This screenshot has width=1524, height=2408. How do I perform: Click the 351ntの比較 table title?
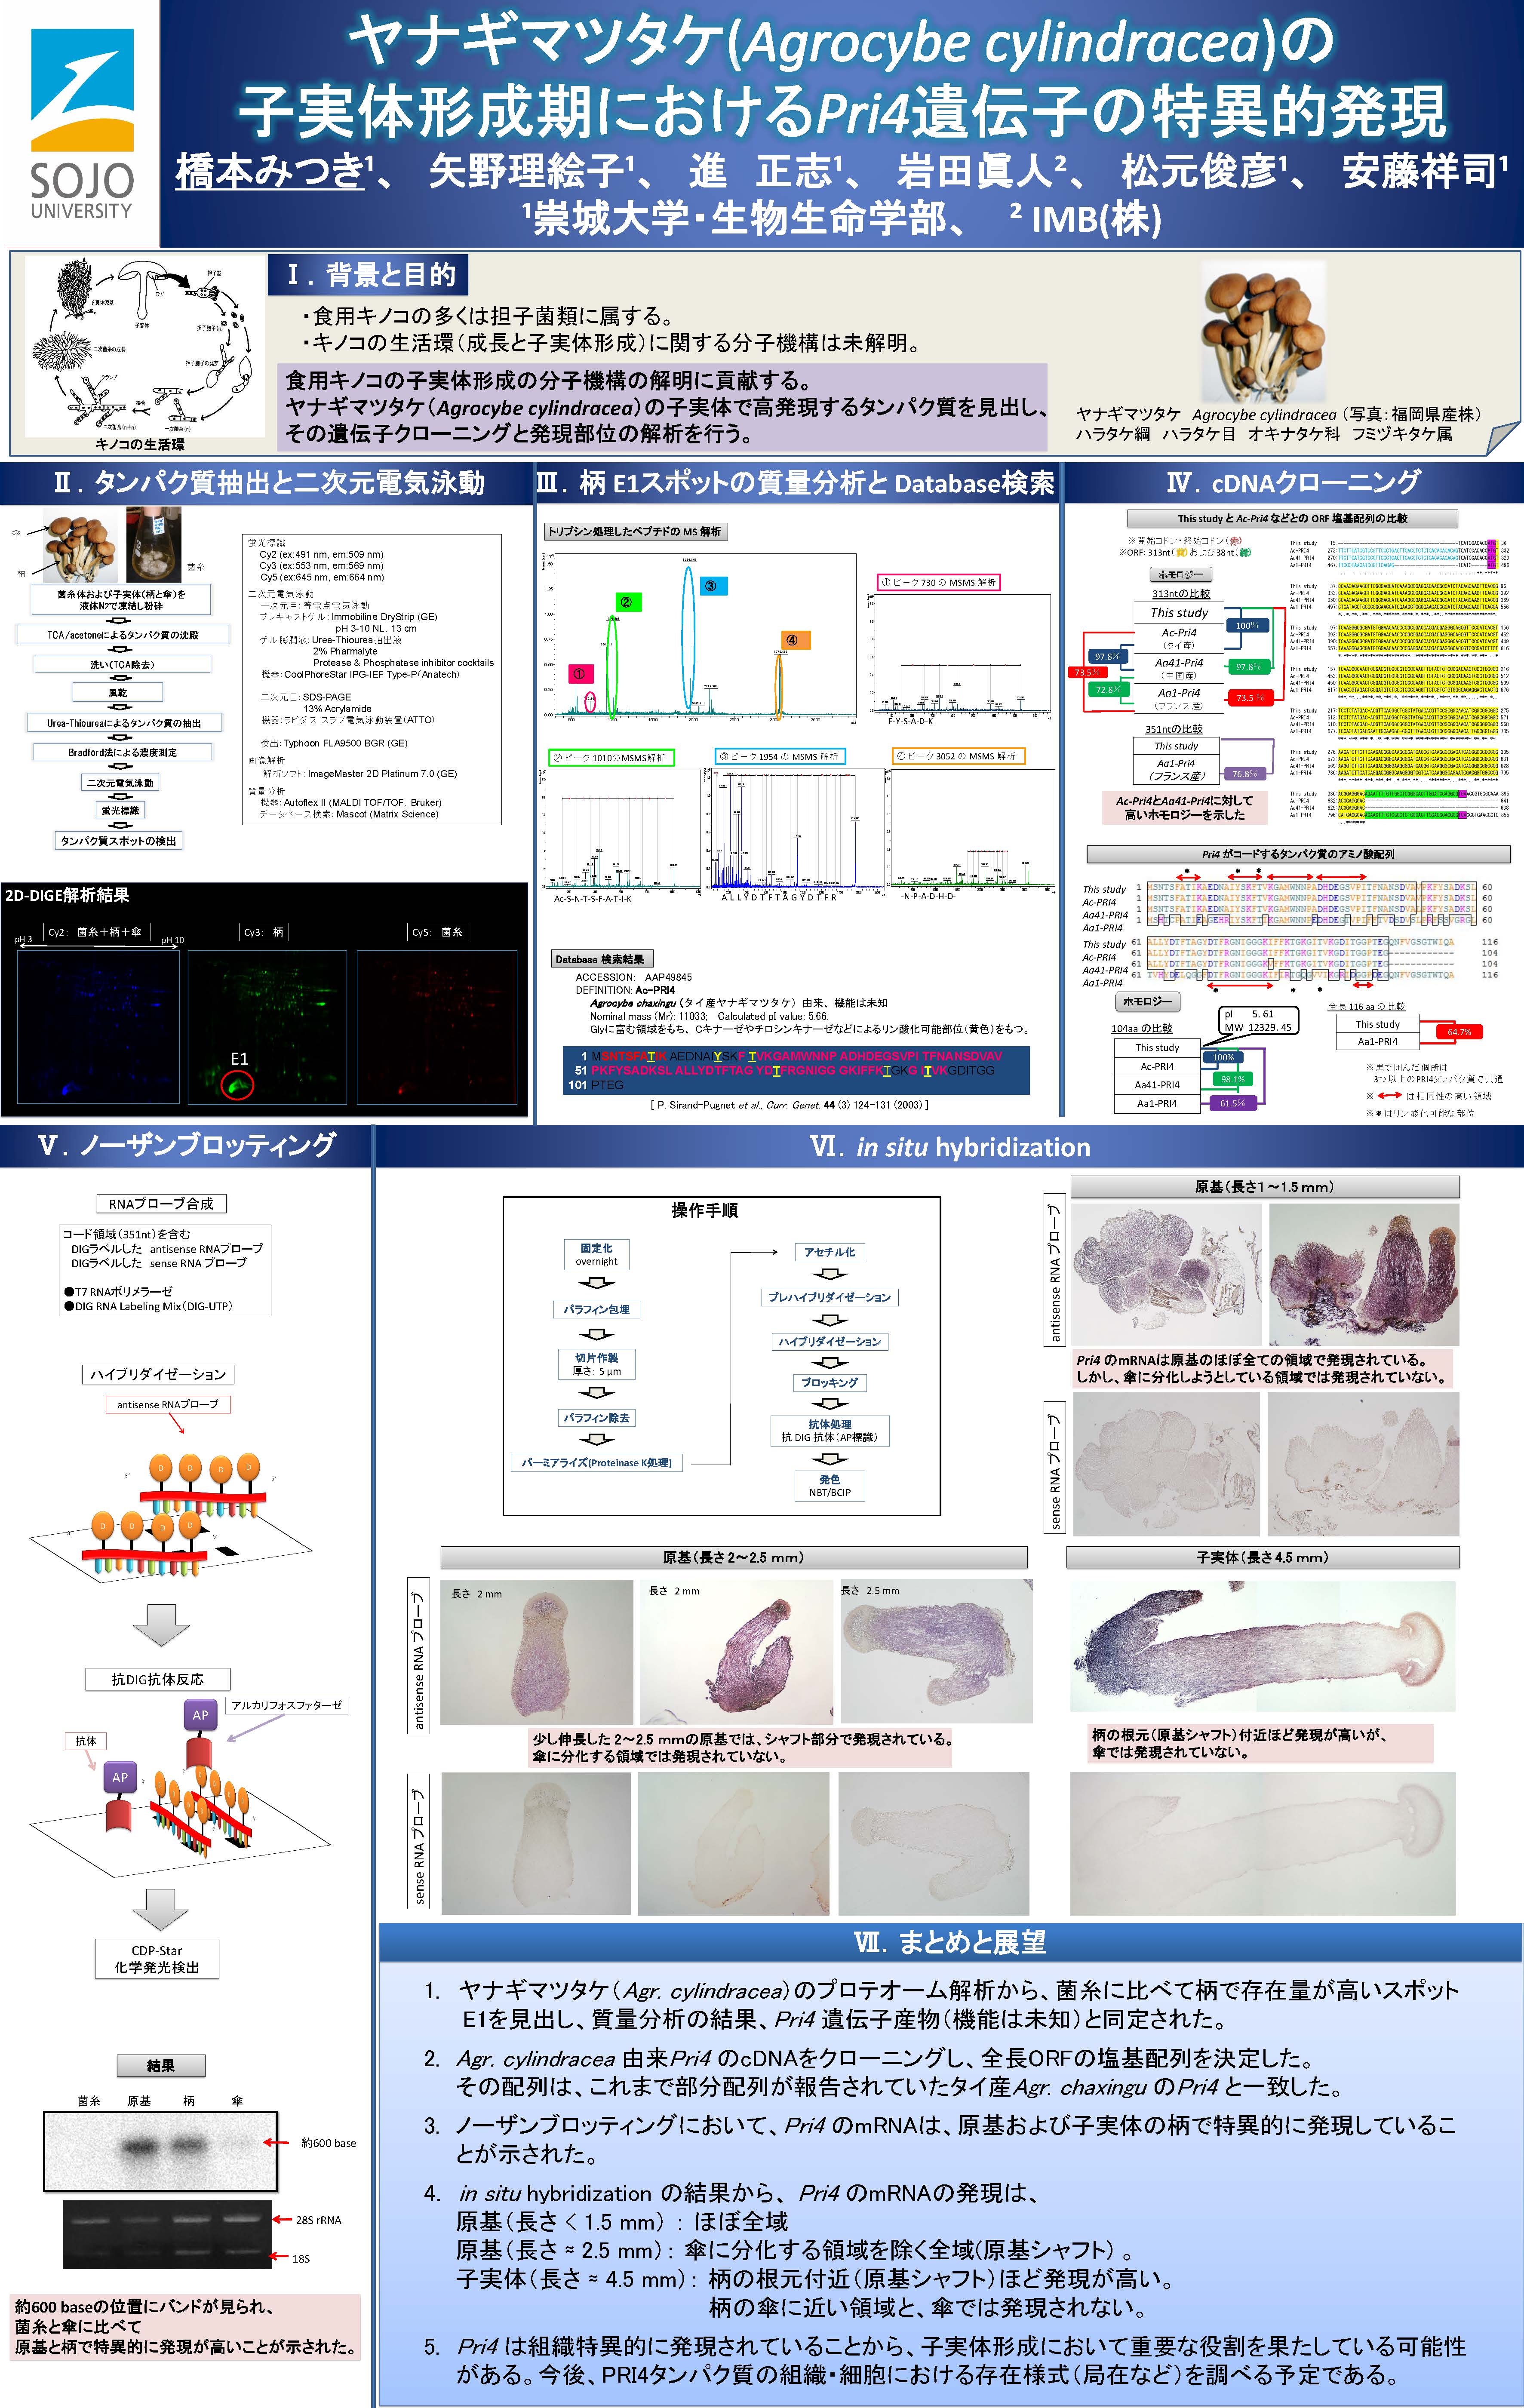(1174, 729)
